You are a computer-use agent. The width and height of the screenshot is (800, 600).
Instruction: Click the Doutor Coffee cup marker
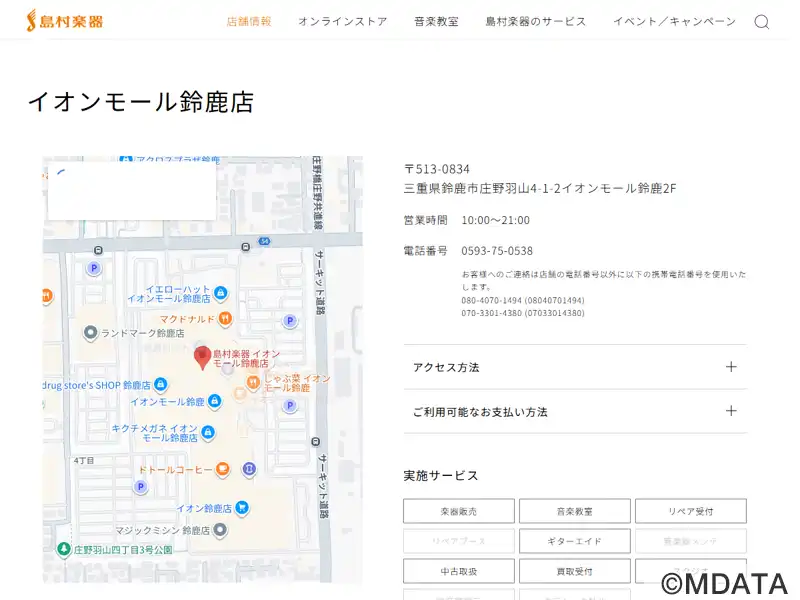tap(222, 469)
